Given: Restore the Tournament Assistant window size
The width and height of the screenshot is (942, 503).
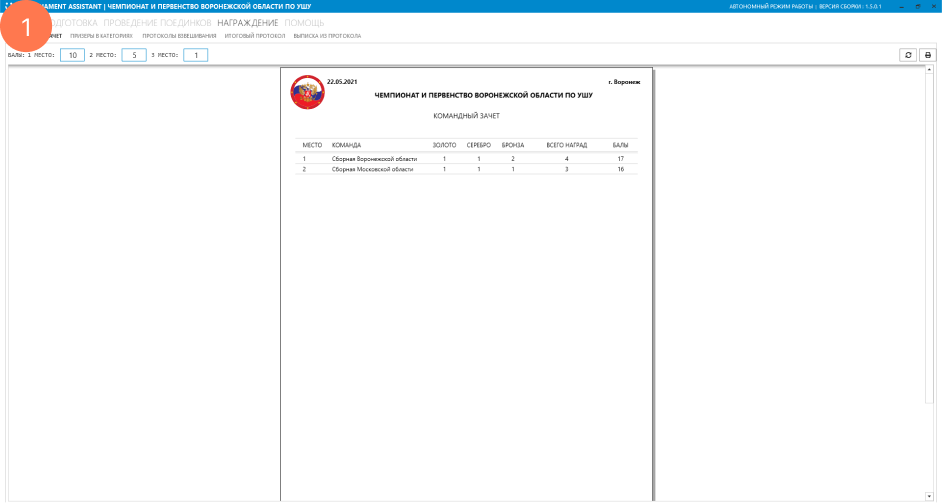Looking at the screenshot, I should [x=917, y=6].
